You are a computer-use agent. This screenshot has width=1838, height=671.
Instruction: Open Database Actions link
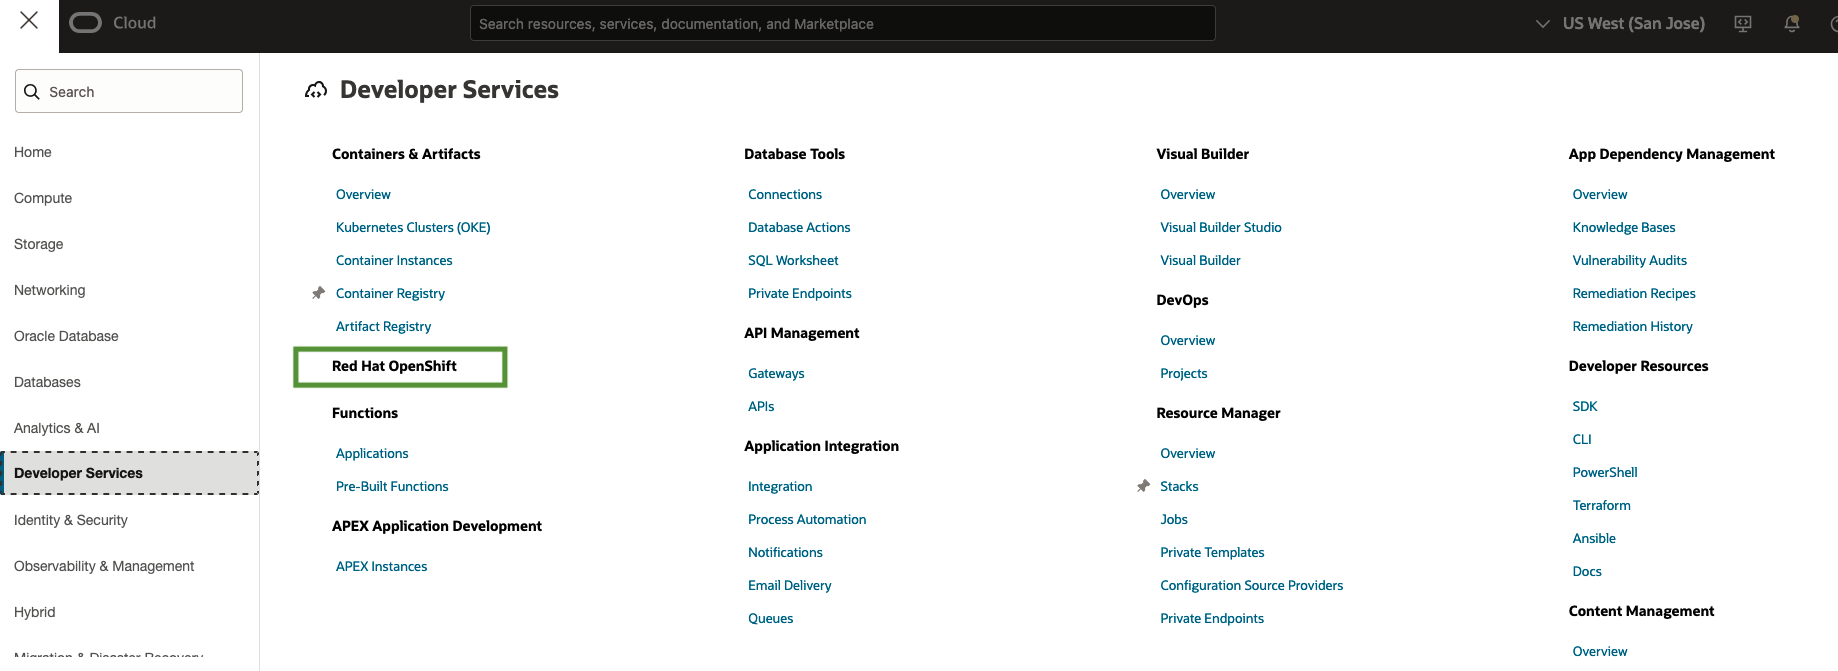799,227
